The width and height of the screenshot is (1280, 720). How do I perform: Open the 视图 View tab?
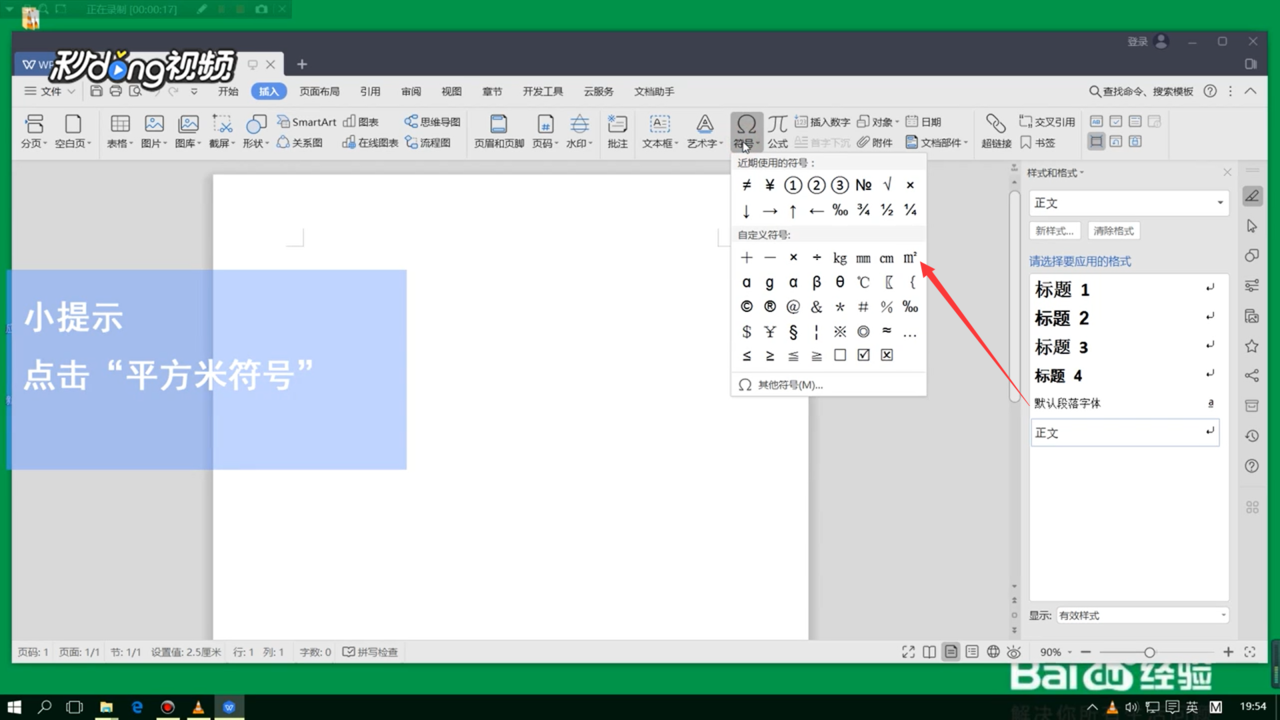pyautogui.click(x=452, y=91)
